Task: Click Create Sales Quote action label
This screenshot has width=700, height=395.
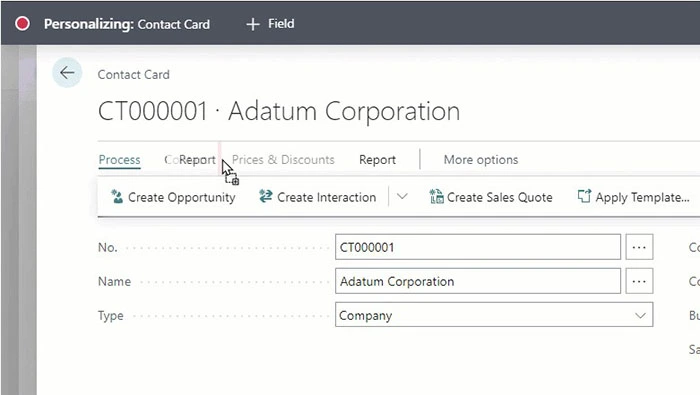Action: pos(500,197)
